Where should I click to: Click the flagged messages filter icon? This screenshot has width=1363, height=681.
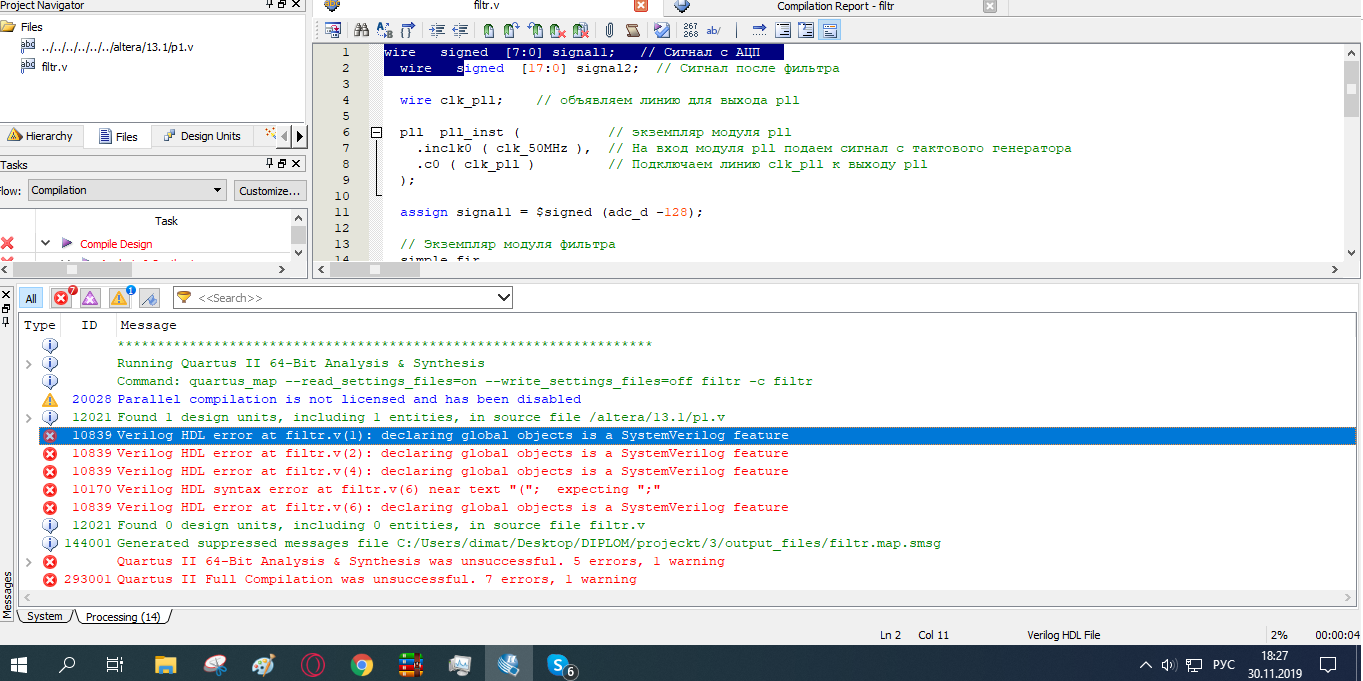tap(149, 298)
